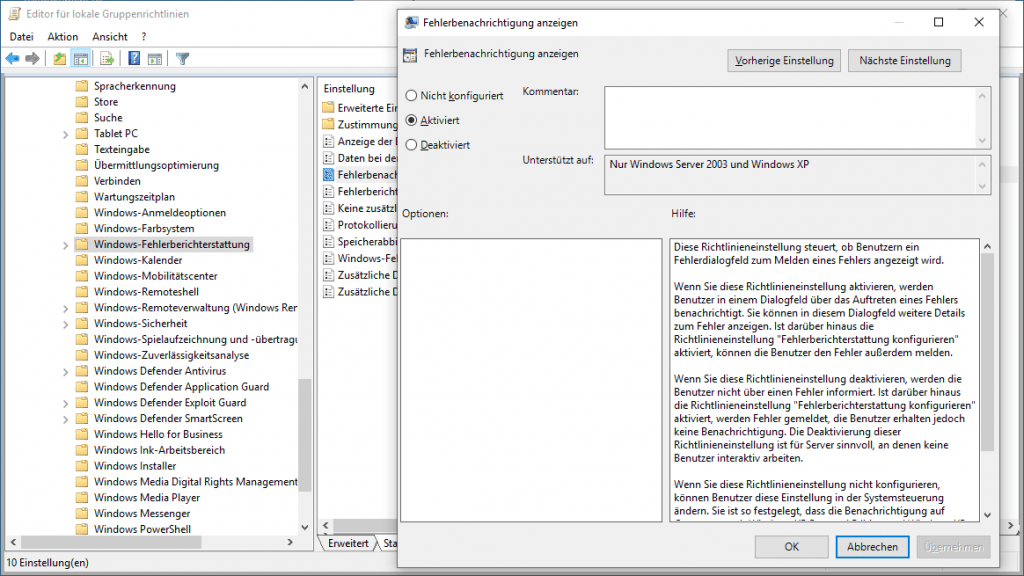Click the Help question mark toolbar icon

(135, 58)
